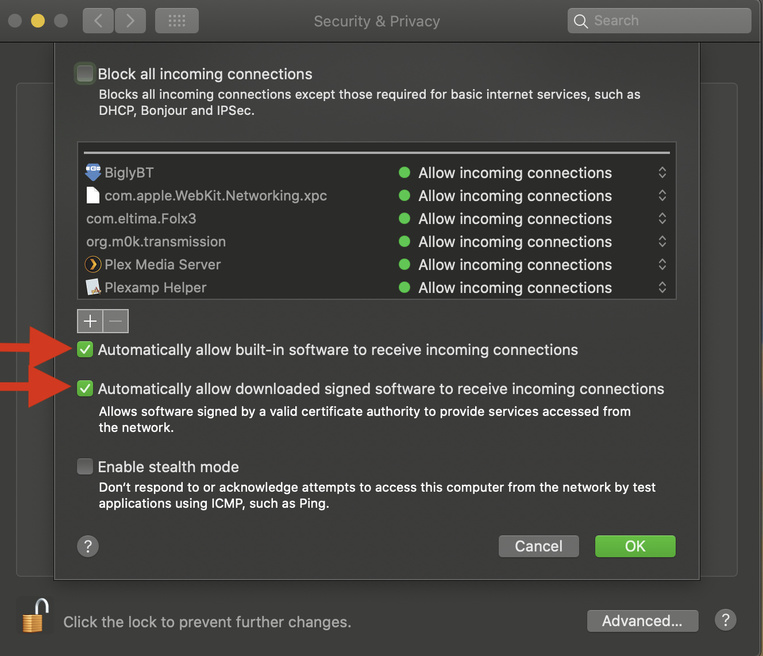Open Plex Media Server connections dropdown
The width and height of the screenshot is (763, 656).
(662, 265)
